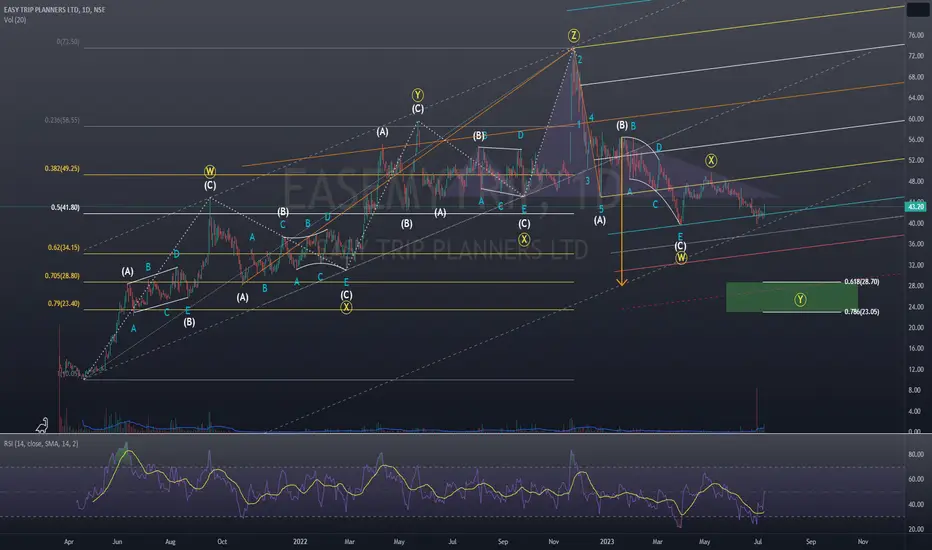932x550 pixels.
Task: Select the 0.62(34.15) Fibonacci level label
Action: click(x=64, y=247)
